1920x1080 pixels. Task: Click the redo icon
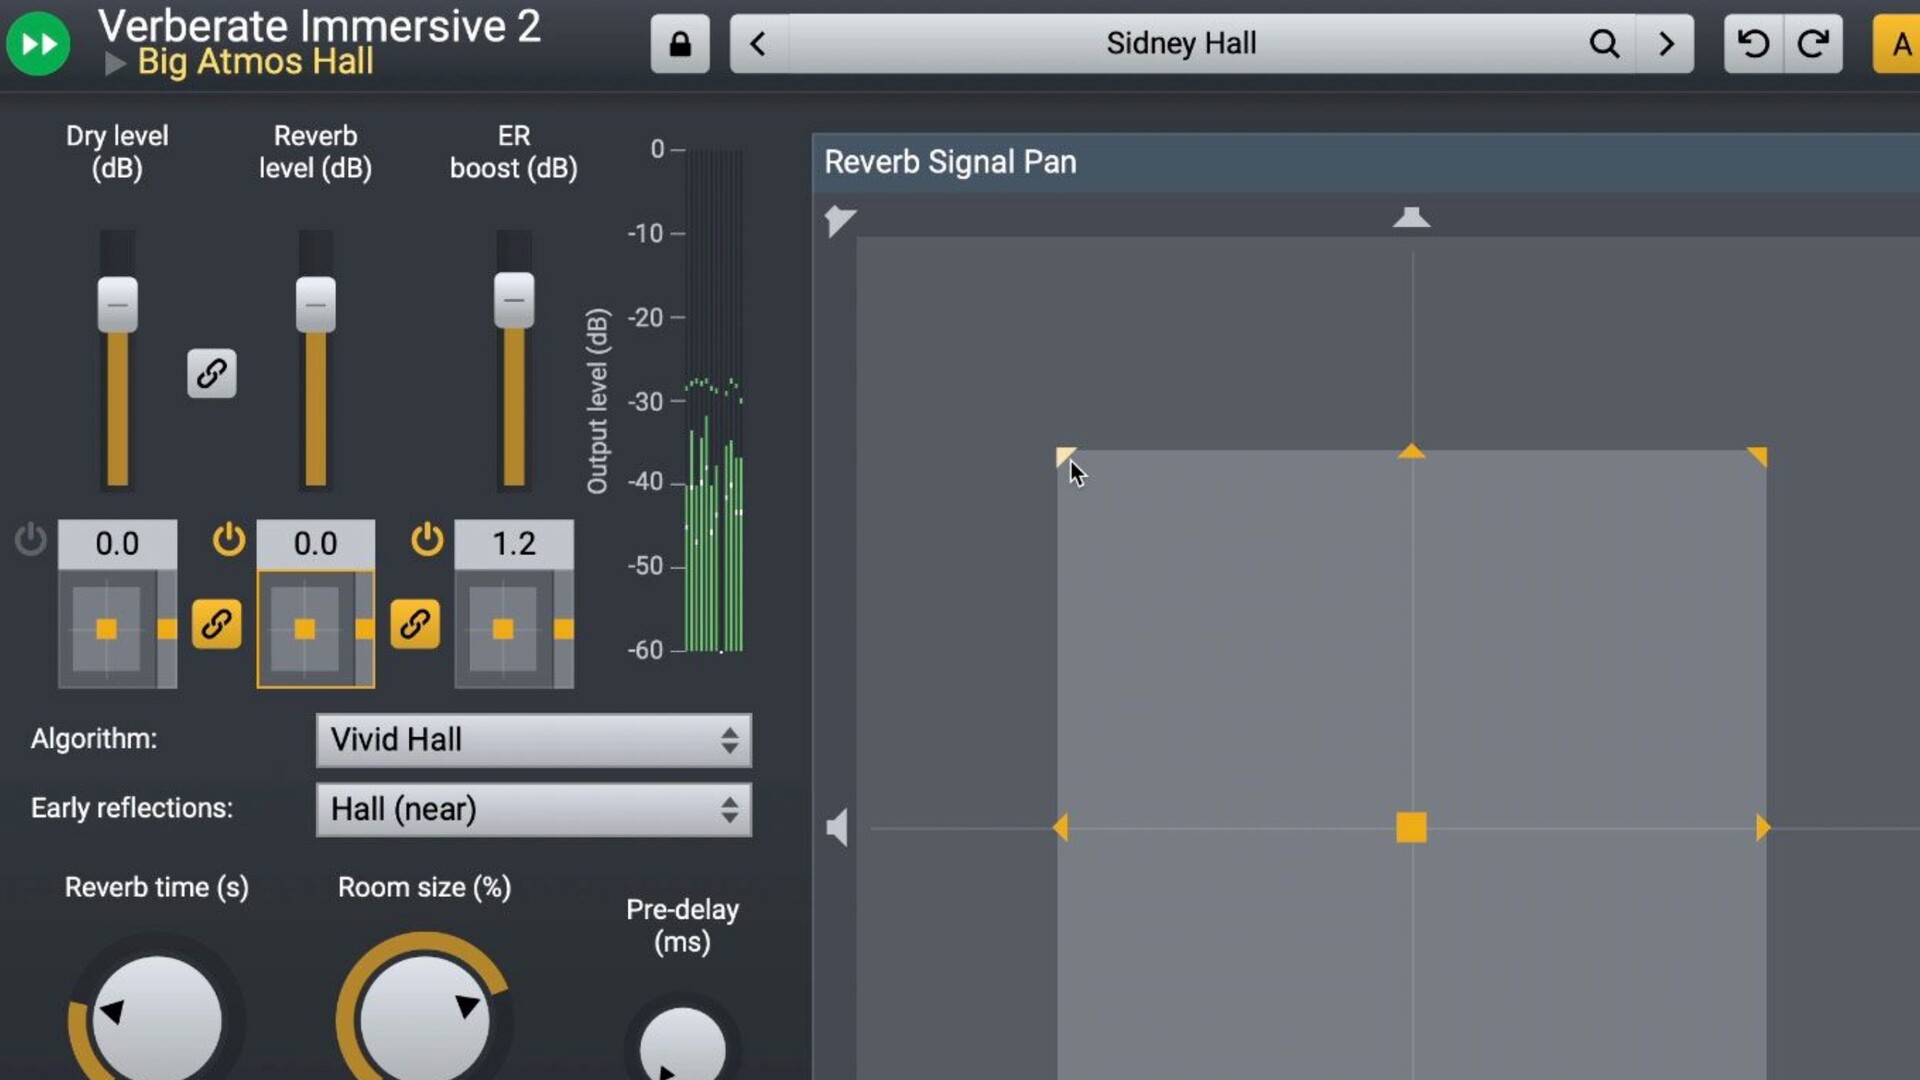pos(1813,44)
